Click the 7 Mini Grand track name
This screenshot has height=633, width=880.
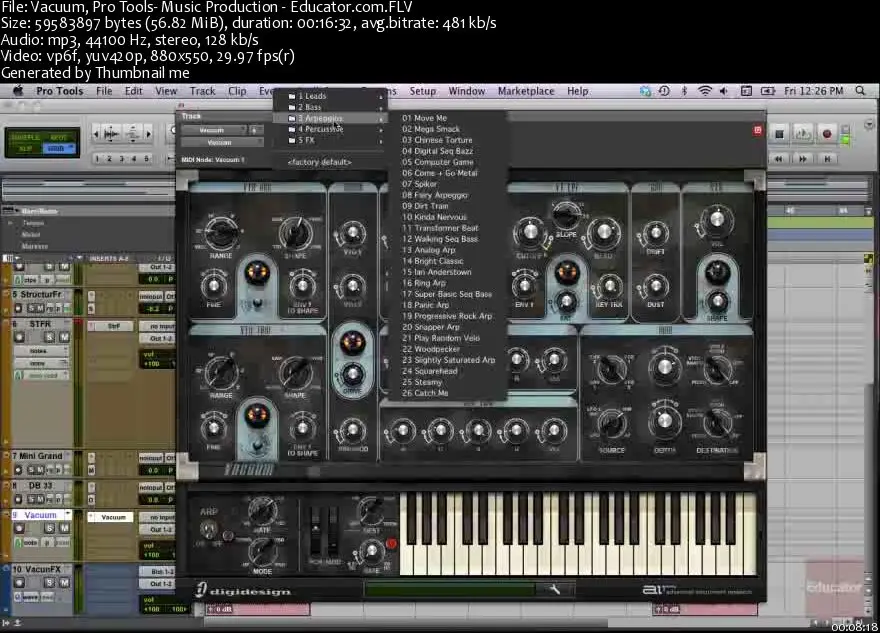[37, 456]
